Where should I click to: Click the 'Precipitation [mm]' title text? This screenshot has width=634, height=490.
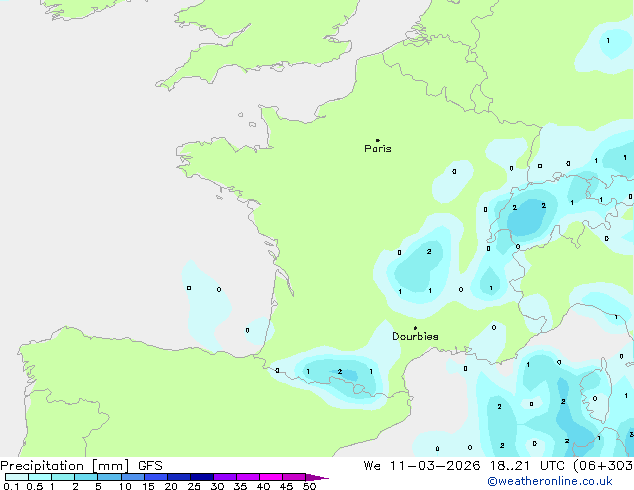click(x=65, y=466)
